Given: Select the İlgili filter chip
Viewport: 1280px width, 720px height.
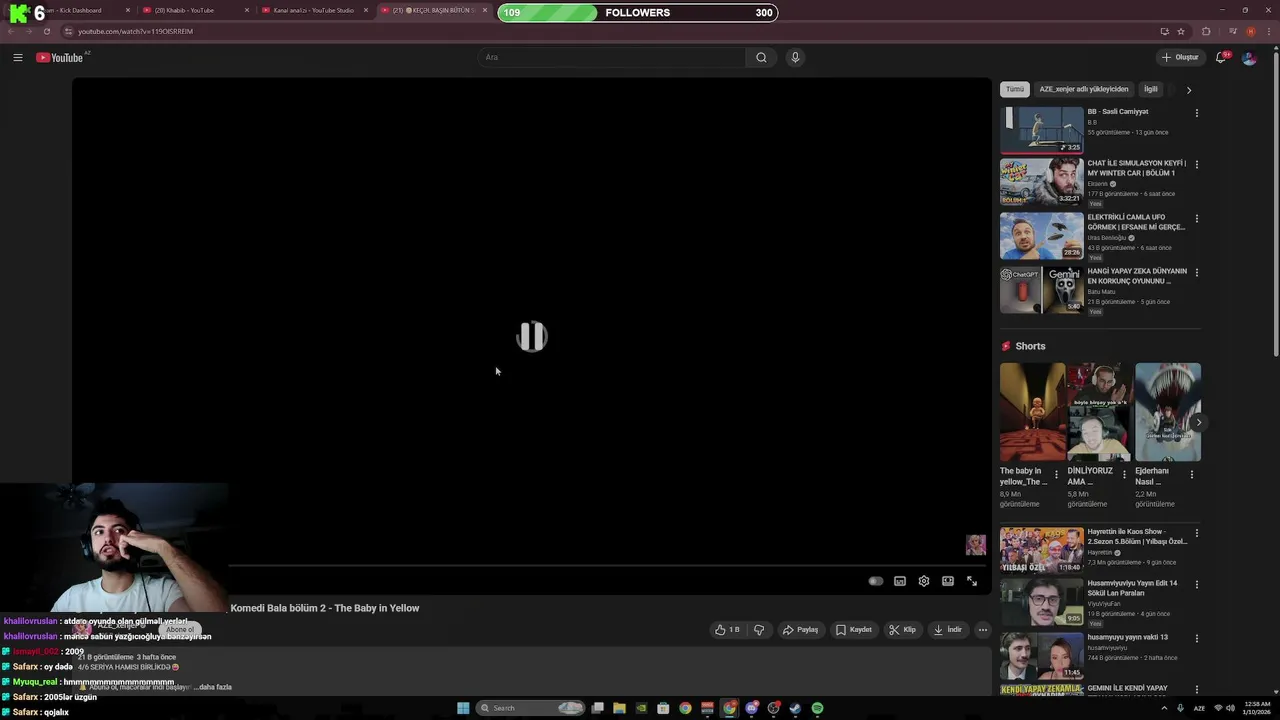Looking at the screenshot, I should [1151, 89].
